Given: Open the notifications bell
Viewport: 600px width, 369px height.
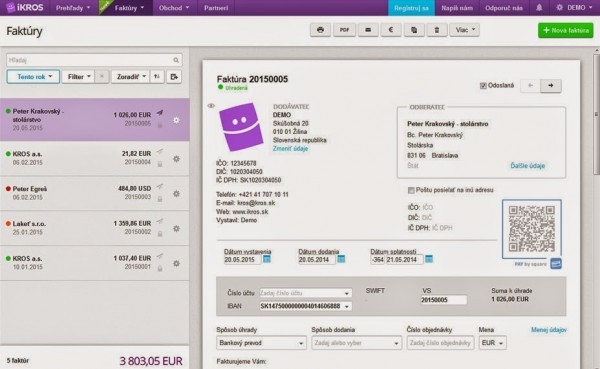Looking at the screenshot, I should (x=539, y=8).
